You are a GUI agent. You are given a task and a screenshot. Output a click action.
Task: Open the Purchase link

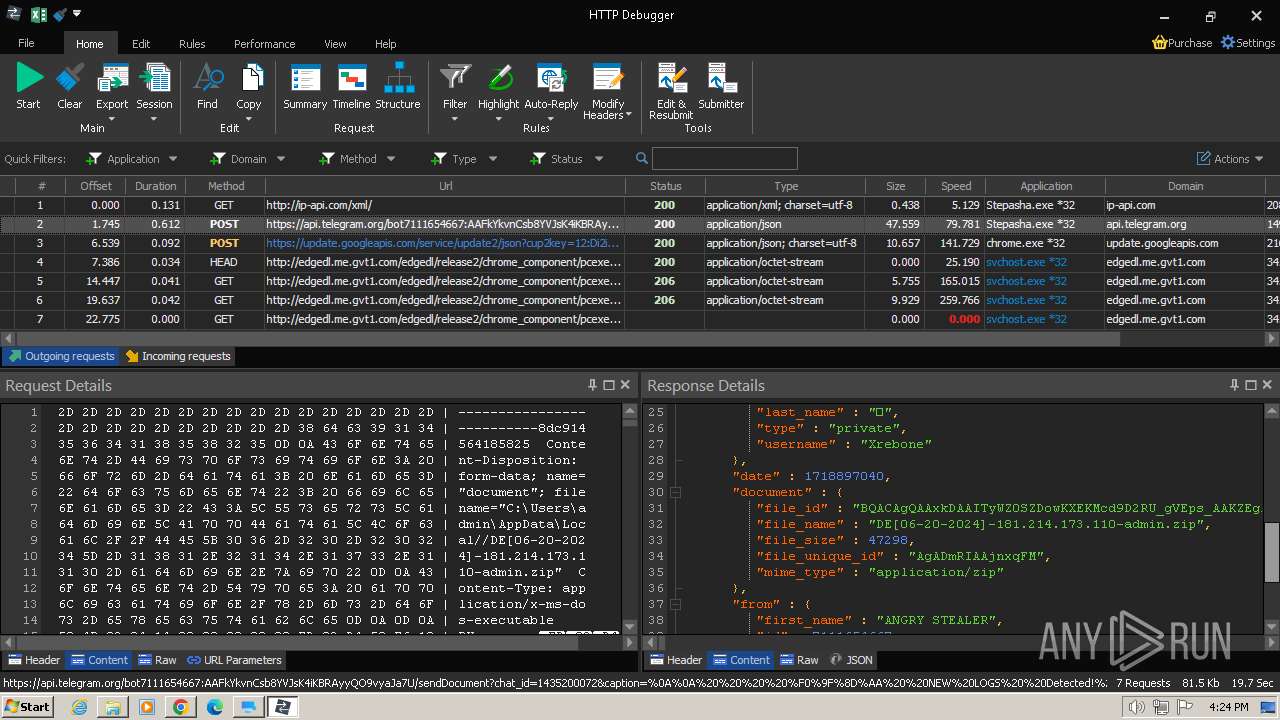[1182, 43]
